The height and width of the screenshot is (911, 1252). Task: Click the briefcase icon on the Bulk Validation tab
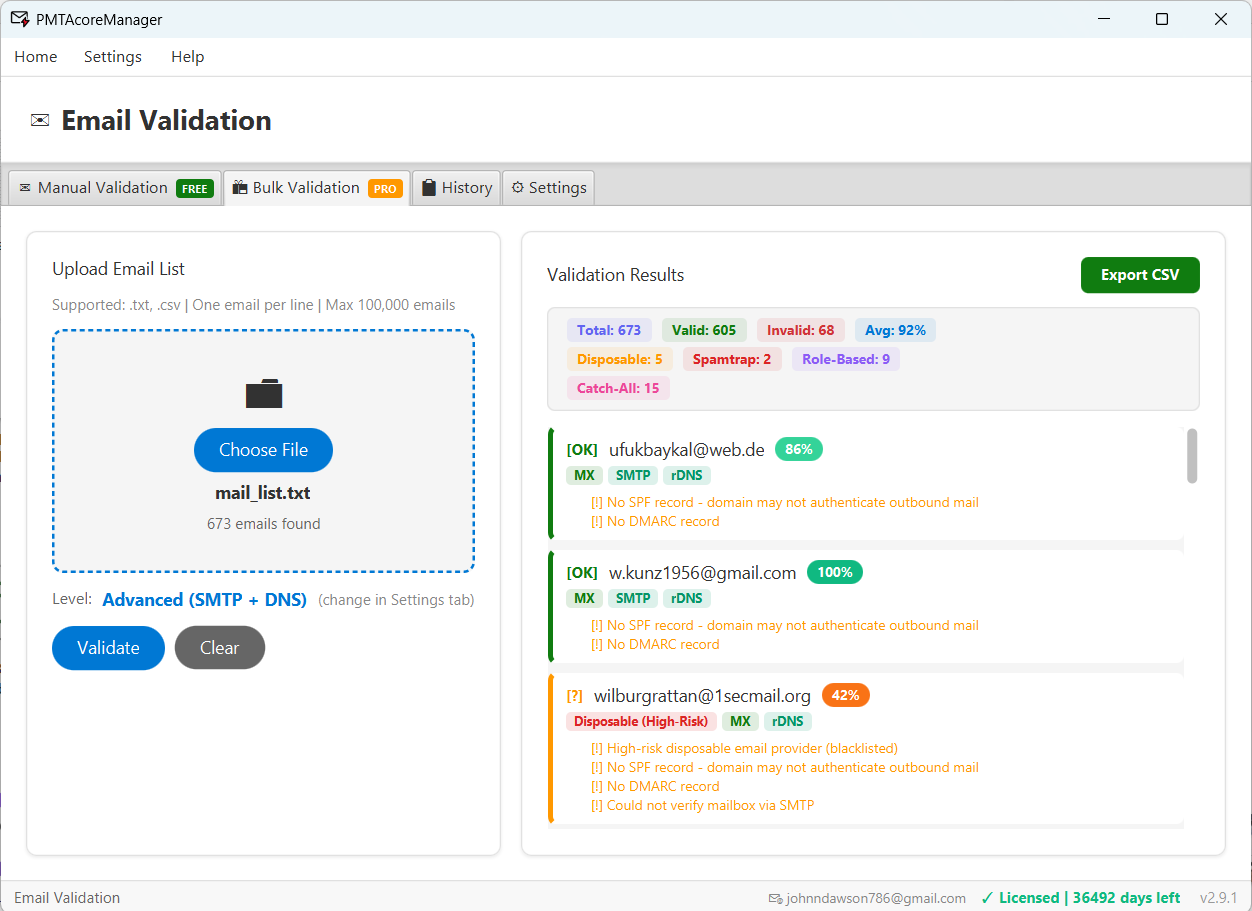pyautogui.click(x=239, y=187)
